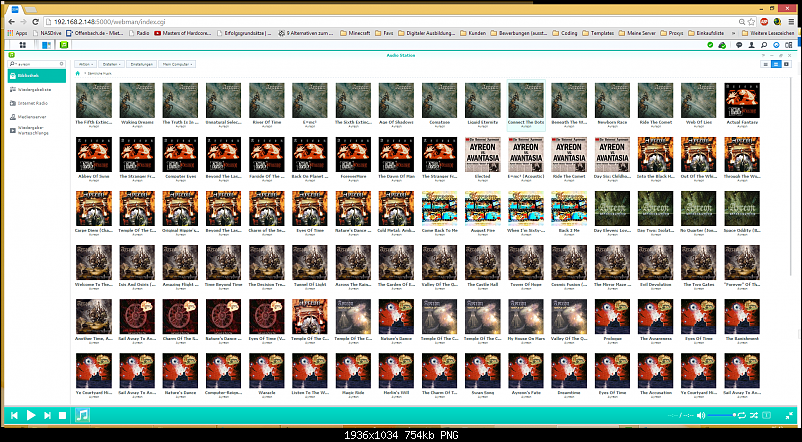Open DSM notifications speech bubble
The width and height of the screenshot is (802, 442).
point(739,45)
